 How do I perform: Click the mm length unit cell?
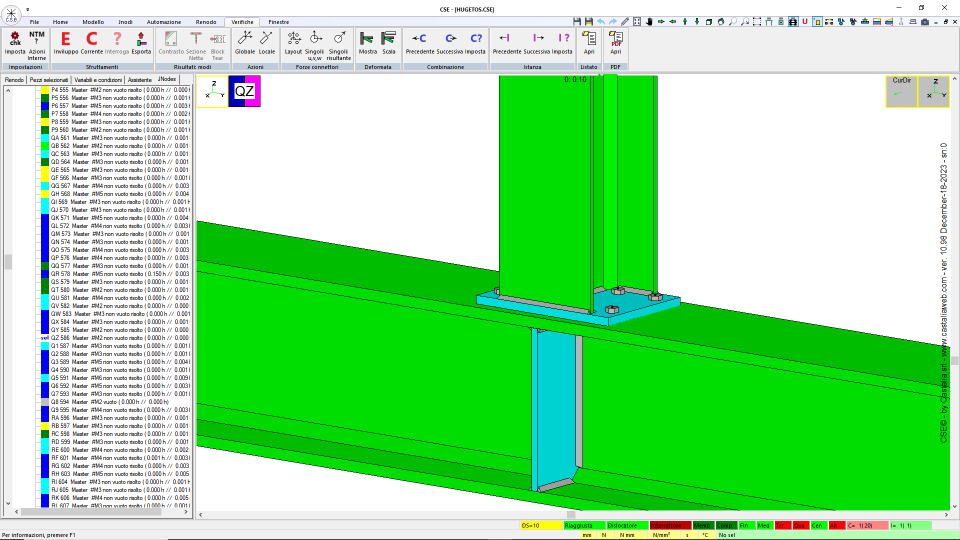click(588, 535)
